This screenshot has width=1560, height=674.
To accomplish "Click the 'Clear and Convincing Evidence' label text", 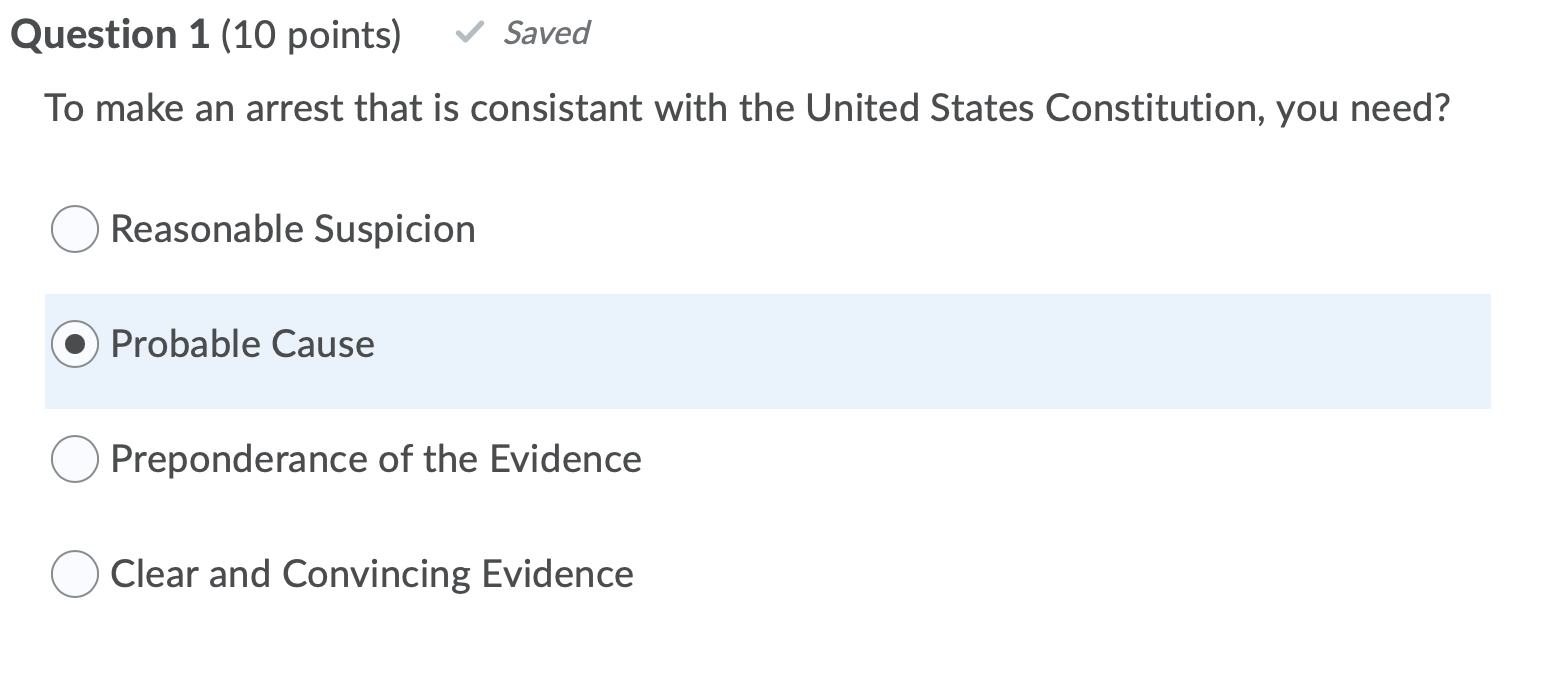I will click(x=372, y=574).
